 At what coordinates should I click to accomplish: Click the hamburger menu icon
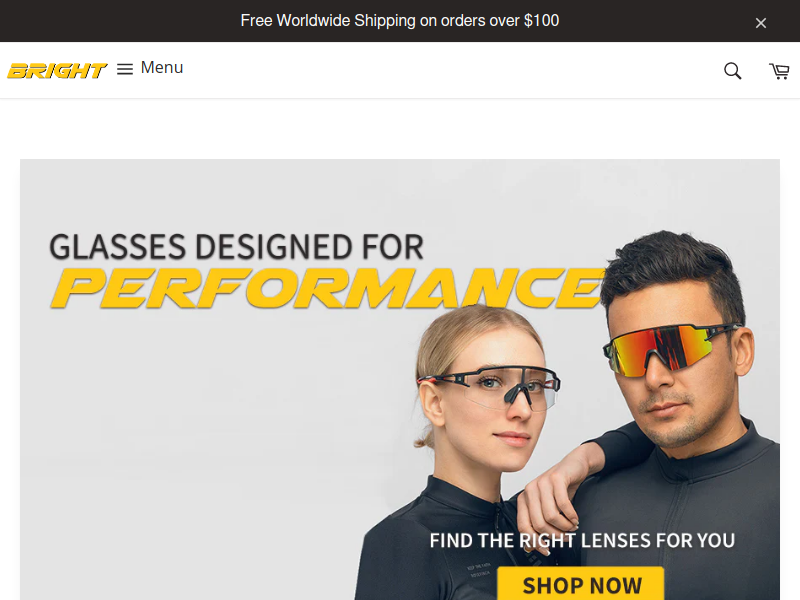pos(124,68)
